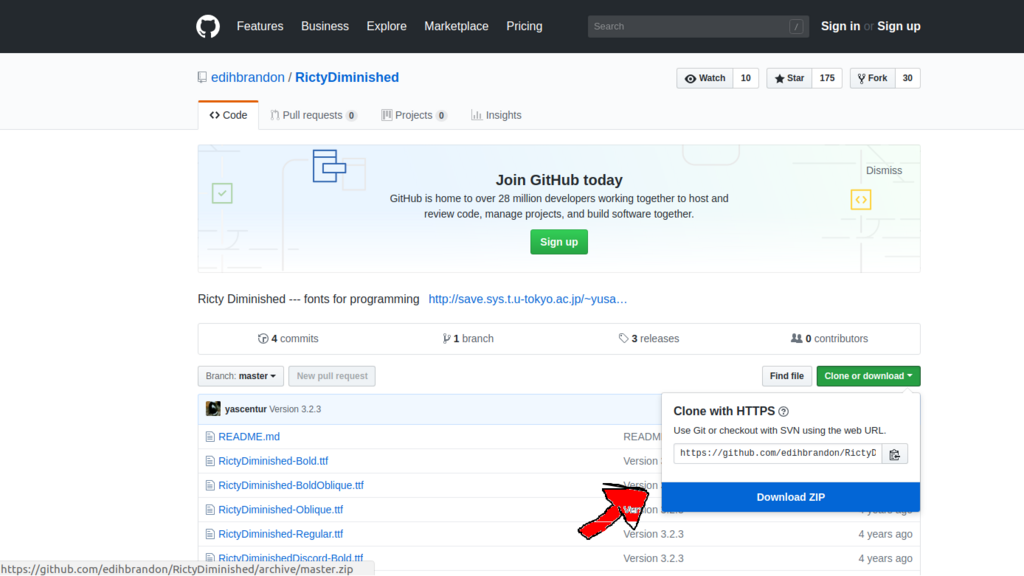View the 3 releases page
Image resolution: width=1024 pixels, height=576 pixels.
[x=648, y=338]
